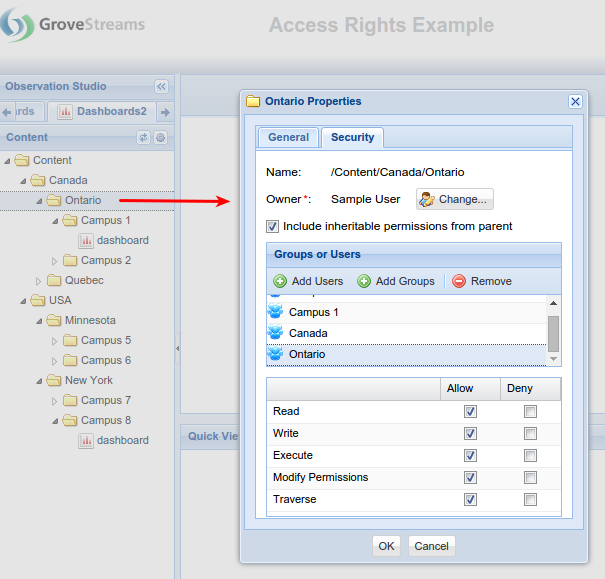Expand the Quebec folder
This screenshot has width=605, height=579.
point(40,281)
